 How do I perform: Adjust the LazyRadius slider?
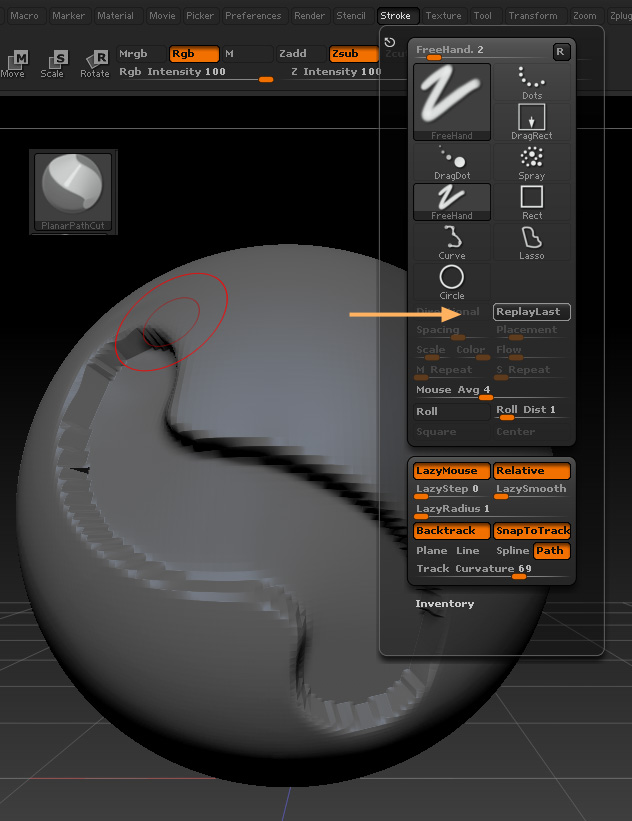coord(492,511)
